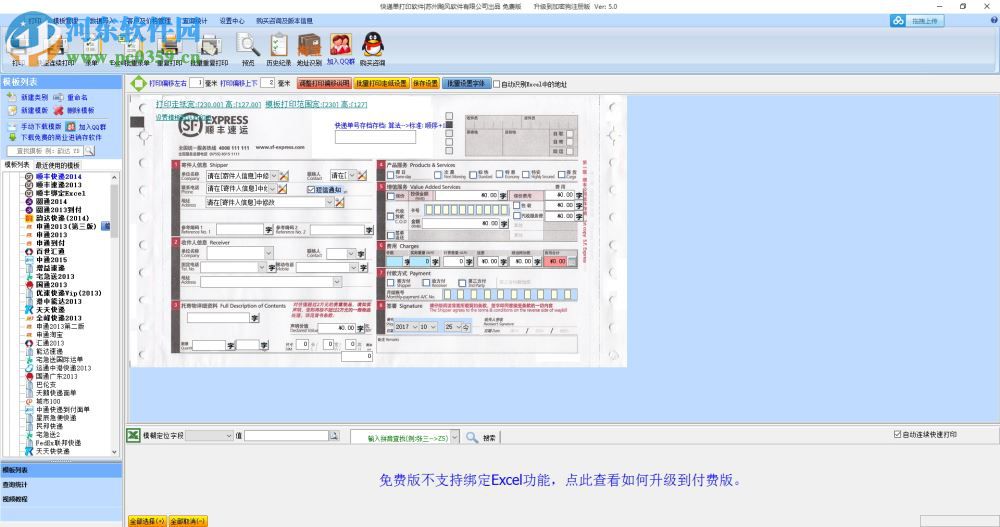Edit shipper company field pencil icon

(284, 175)
